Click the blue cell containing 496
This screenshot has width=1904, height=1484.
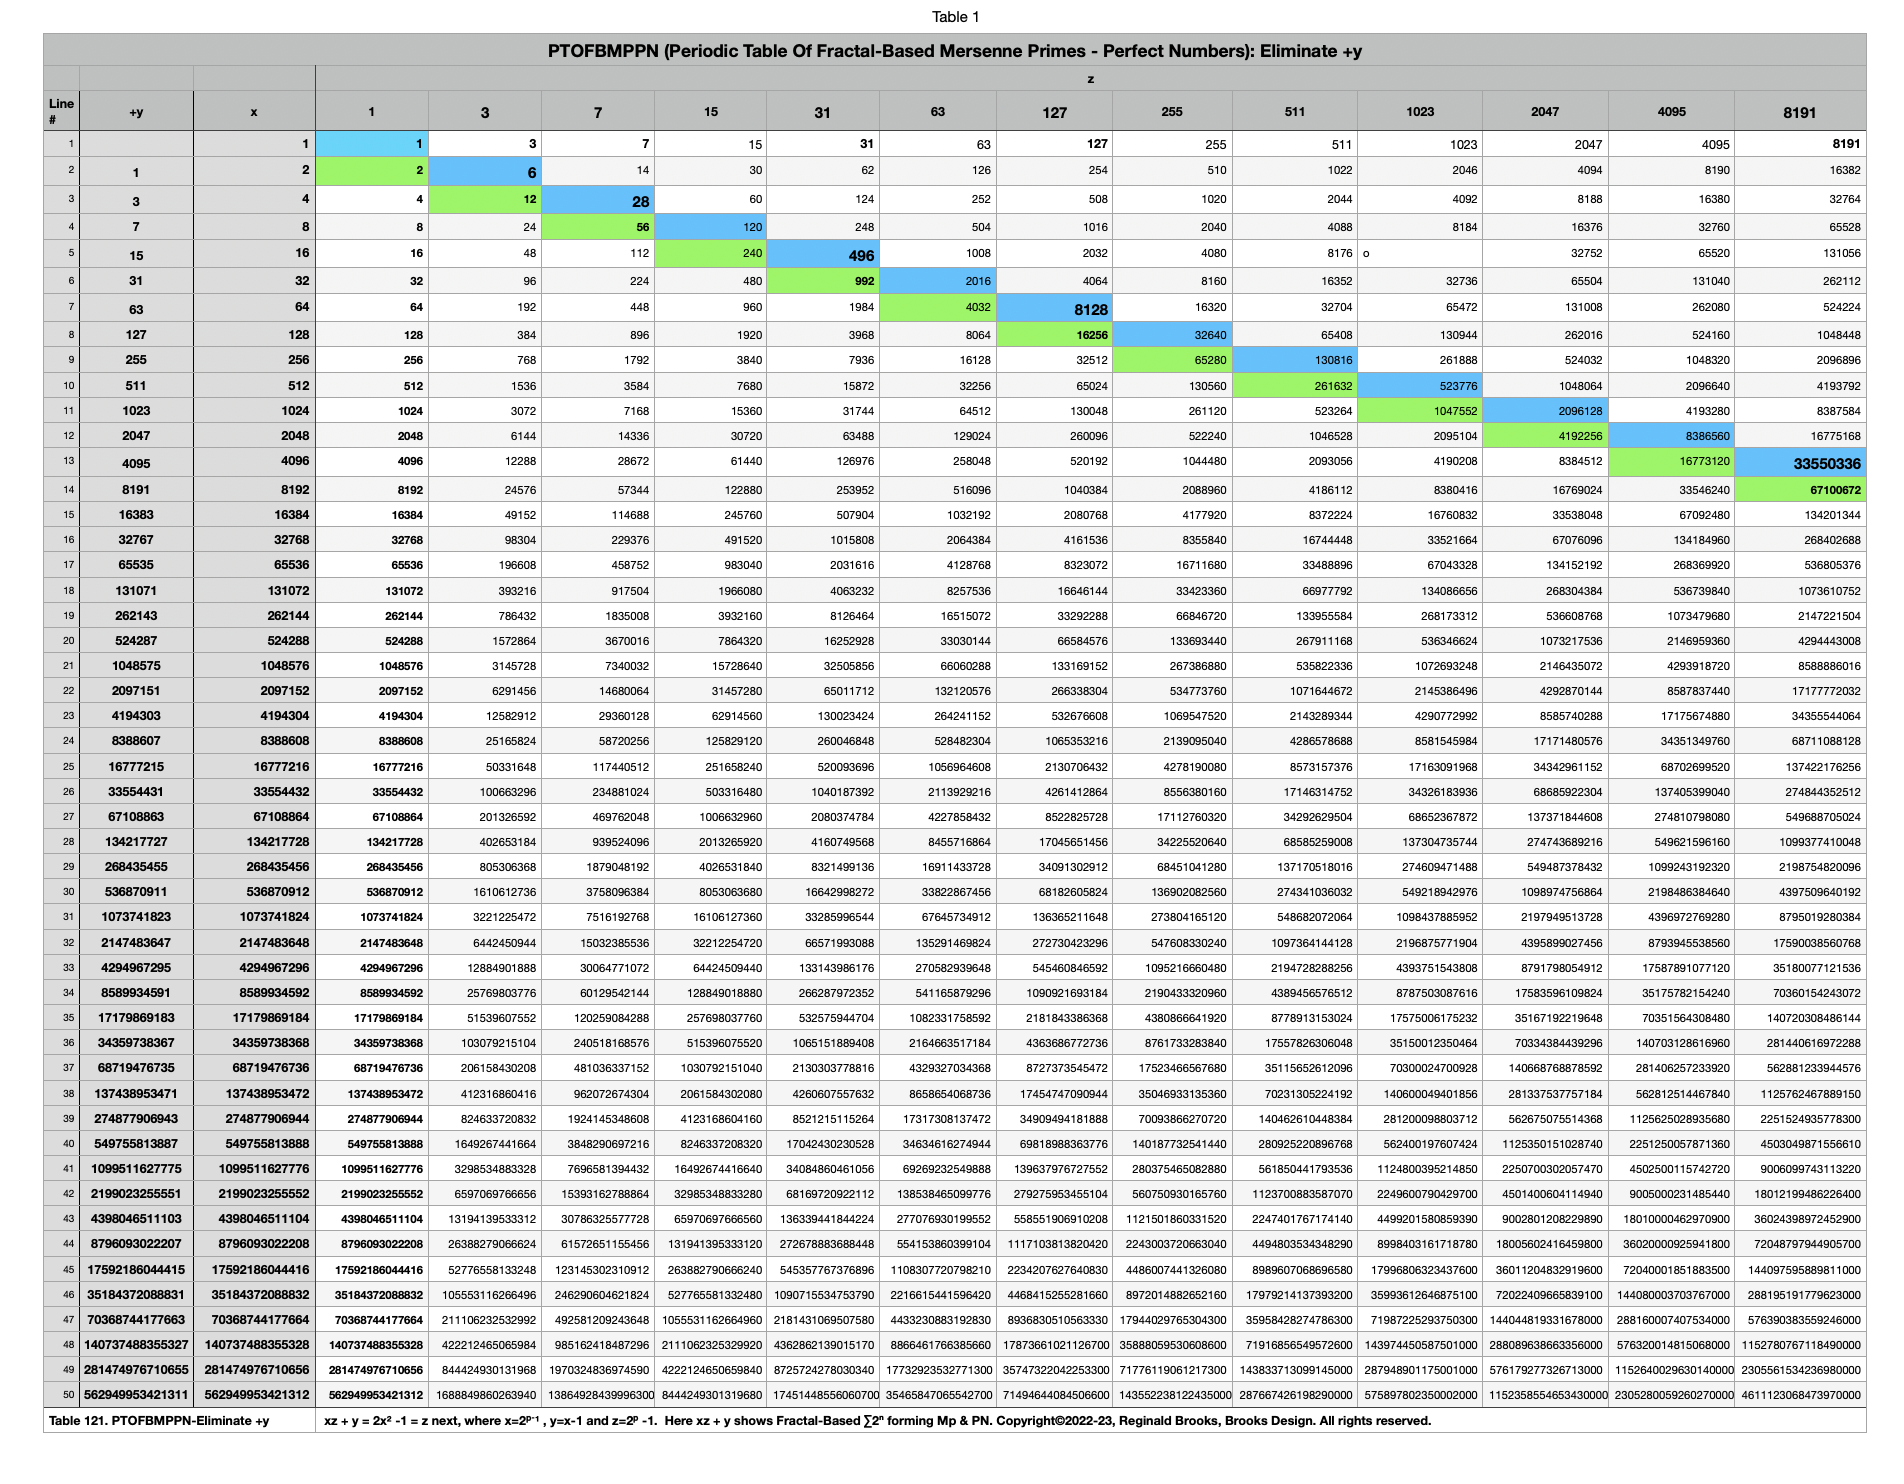(823, 255)
